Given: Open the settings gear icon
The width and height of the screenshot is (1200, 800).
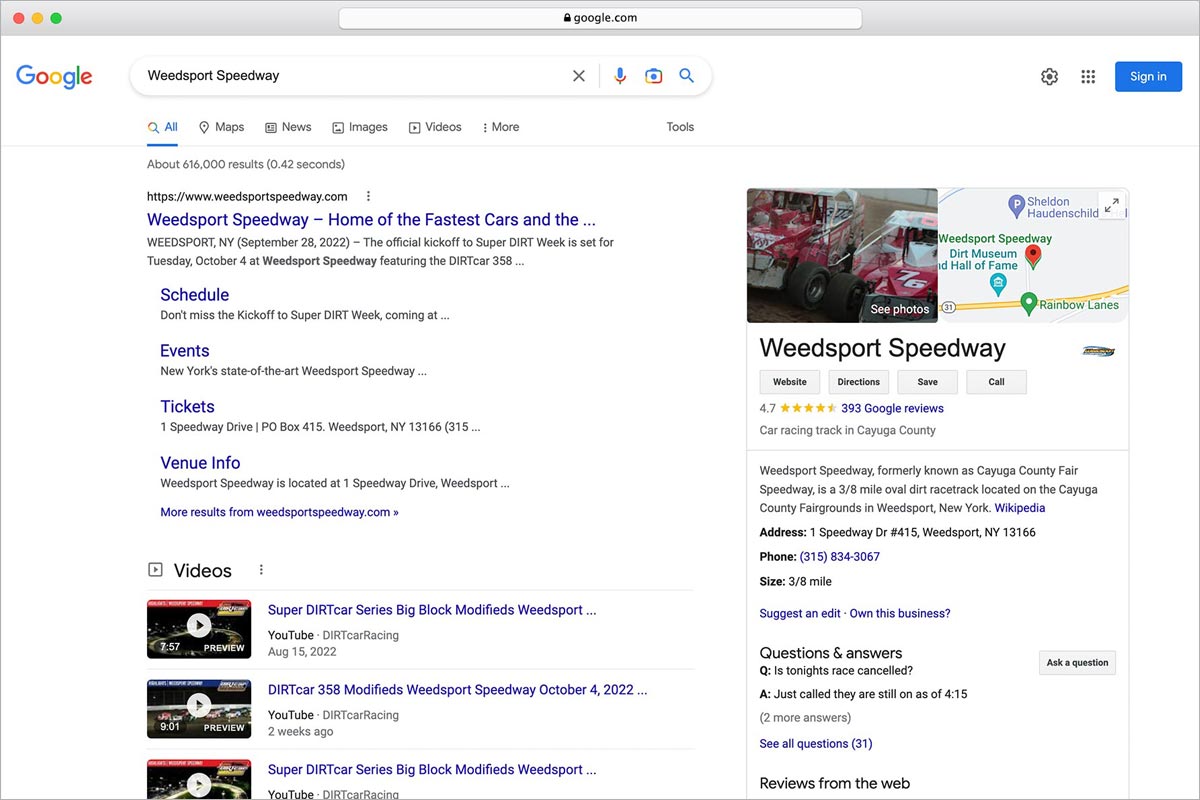Looking at the screenshot, I should pos(1049,77).
